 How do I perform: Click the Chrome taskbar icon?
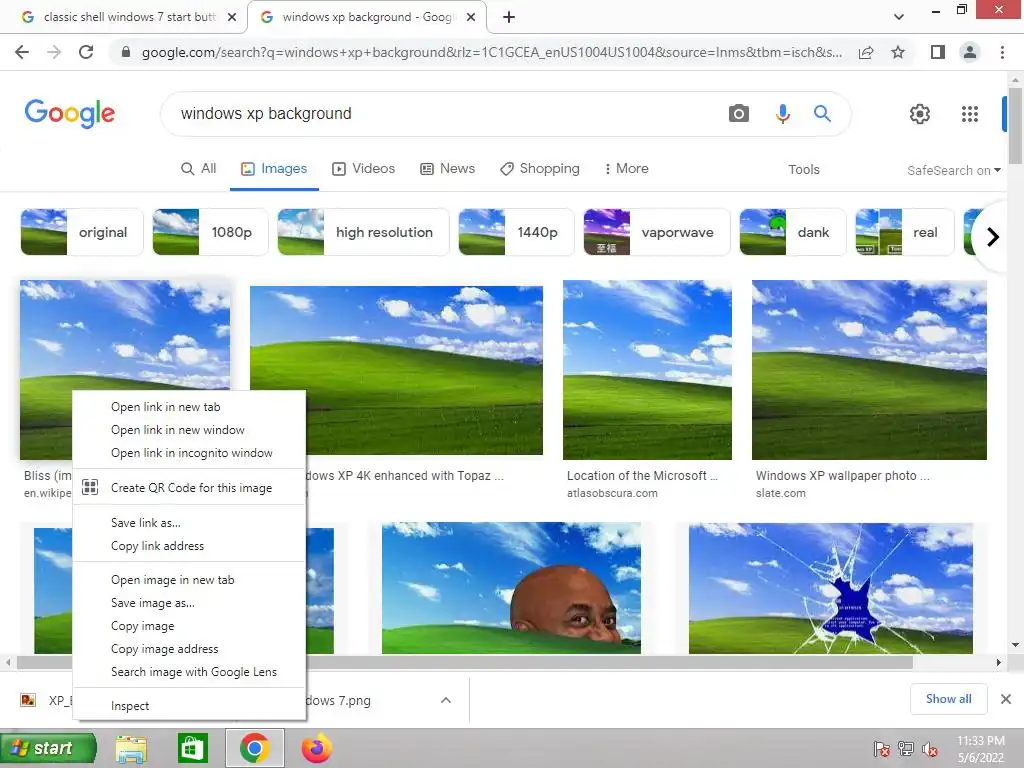pos(255,748)
